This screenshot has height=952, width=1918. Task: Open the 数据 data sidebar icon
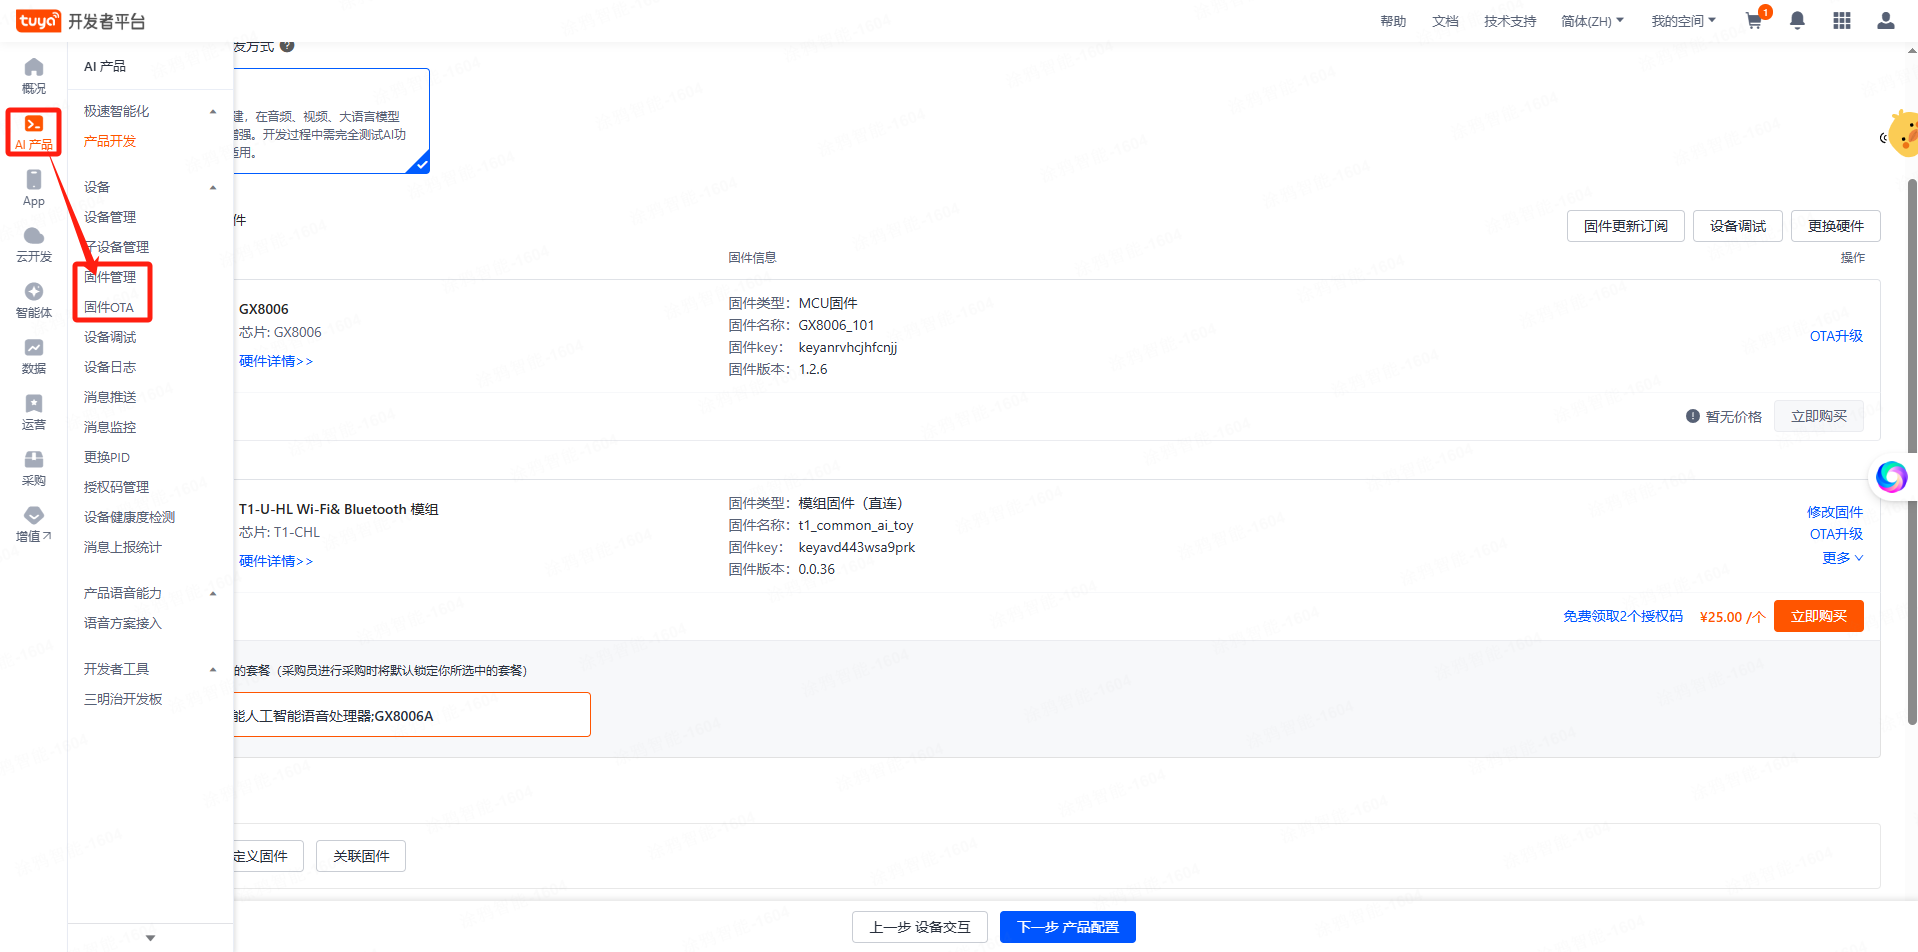[34, 355]
